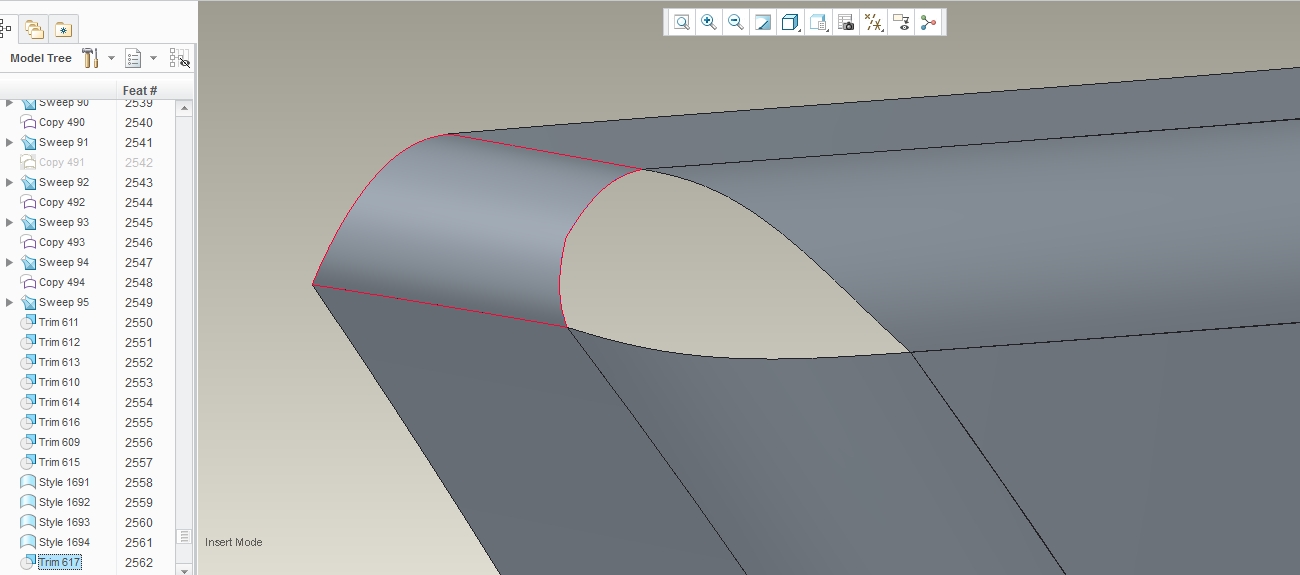Open the Datum Display Filters dropdown
Screen dimensions: 1300x575
(874, 22)
